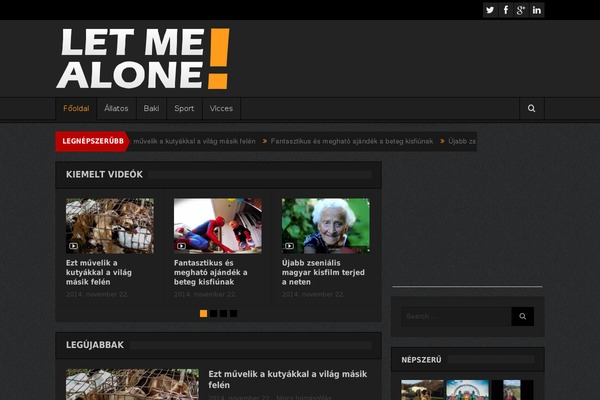Click the Spiderman video thumbnail

[x=218, y=226]
